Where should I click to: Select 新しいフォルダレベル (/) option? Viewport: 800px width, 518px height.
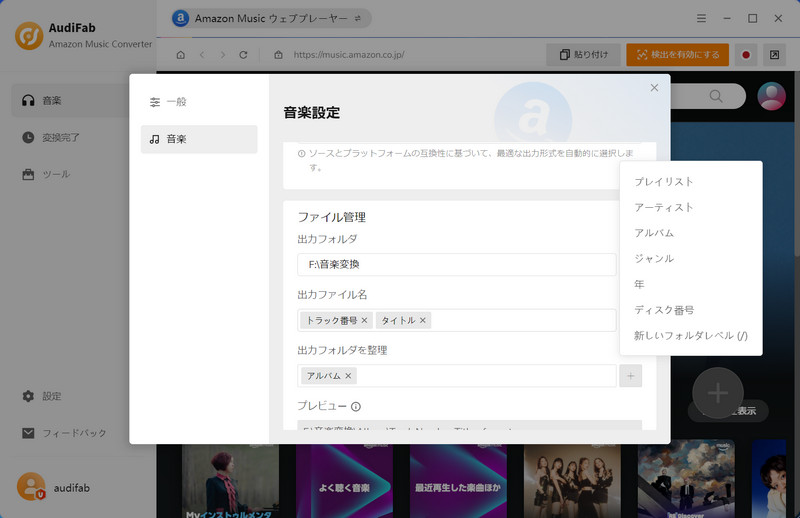point(691,335)
